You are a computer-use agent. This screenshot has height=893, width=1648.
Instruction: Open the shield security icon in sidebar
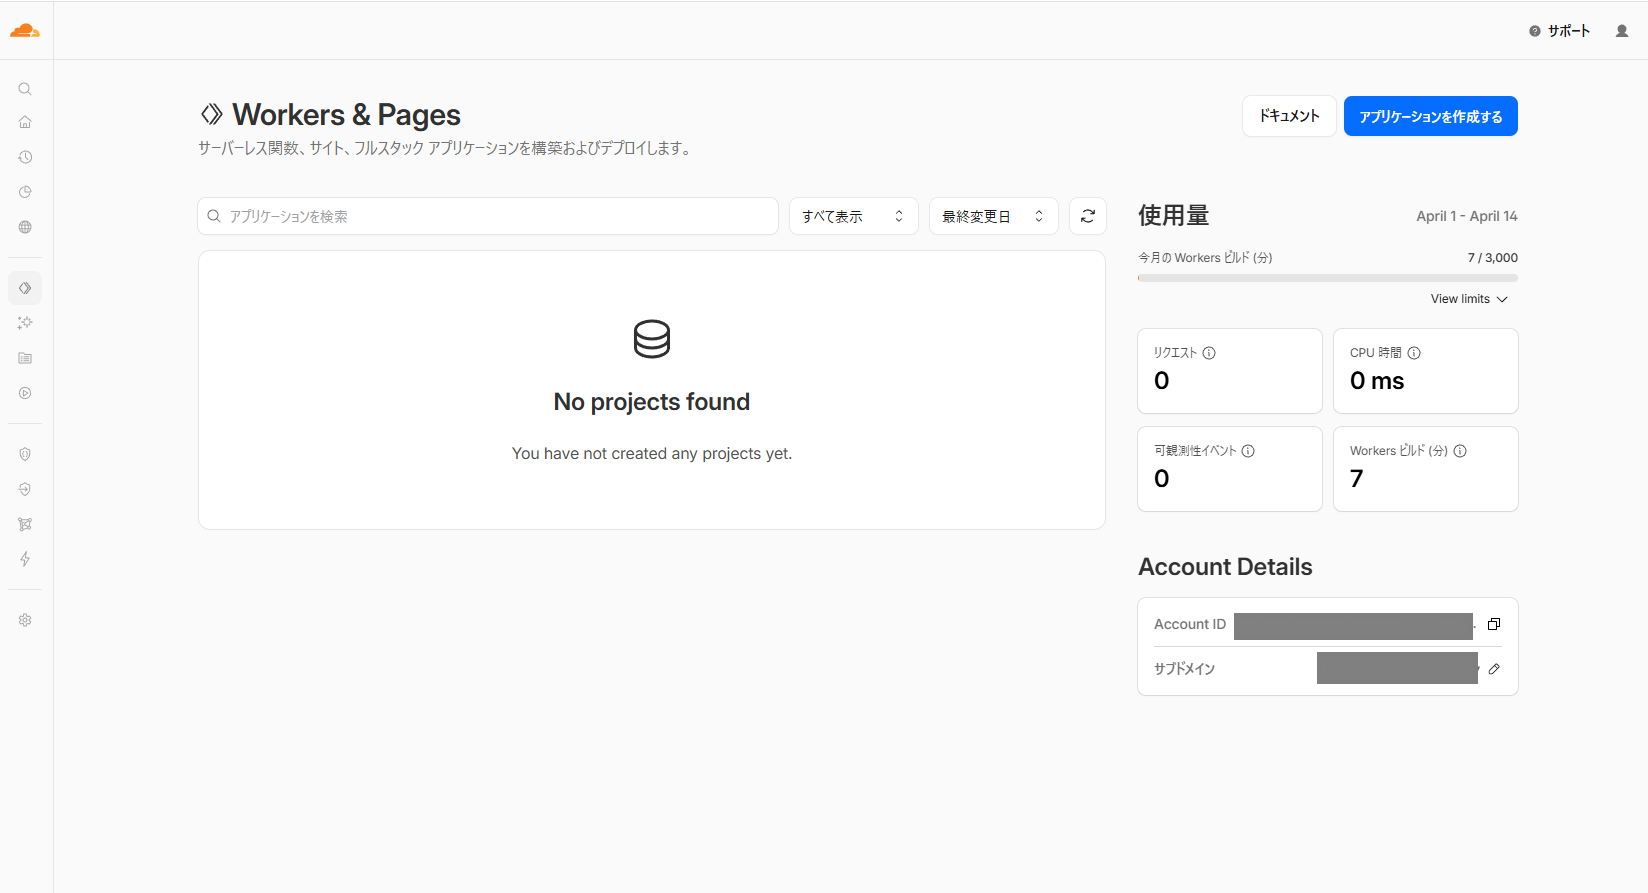(x=25, y=454)
